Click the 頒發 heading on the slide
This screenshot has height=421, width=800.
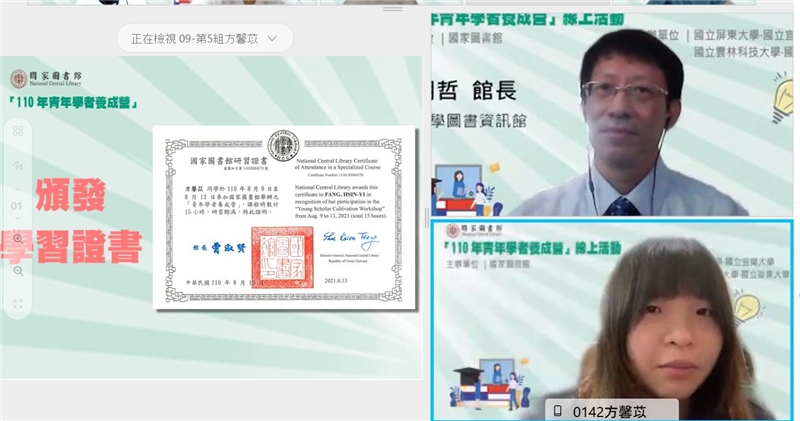[x=70, y=195]
